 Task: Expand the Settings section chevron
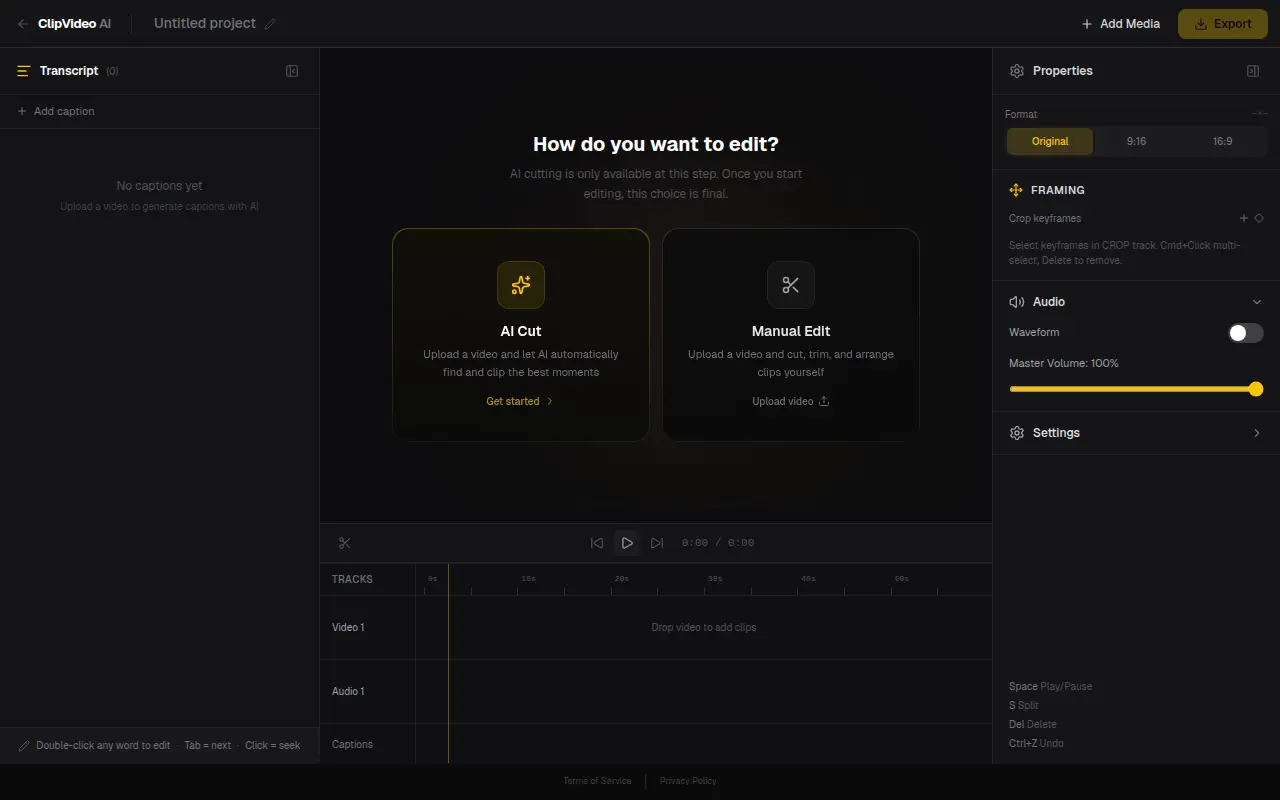click(1257, 433)
